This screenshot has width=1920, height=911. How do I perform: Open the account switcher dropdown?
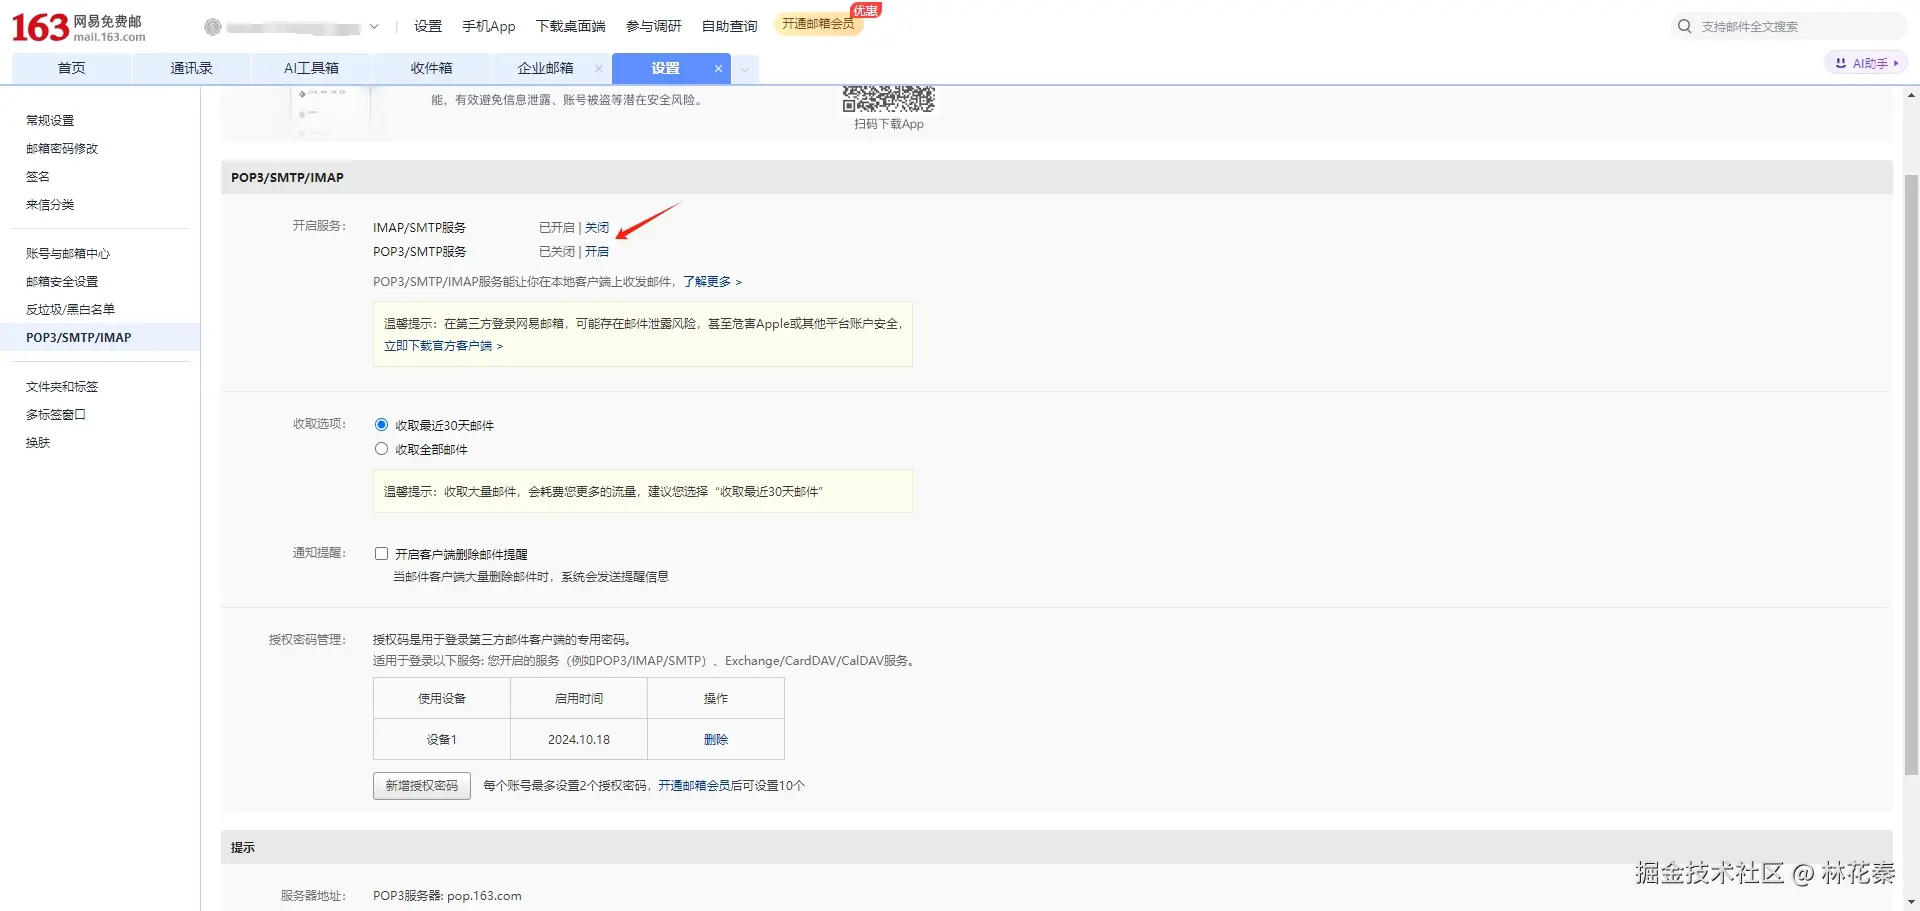373,26
